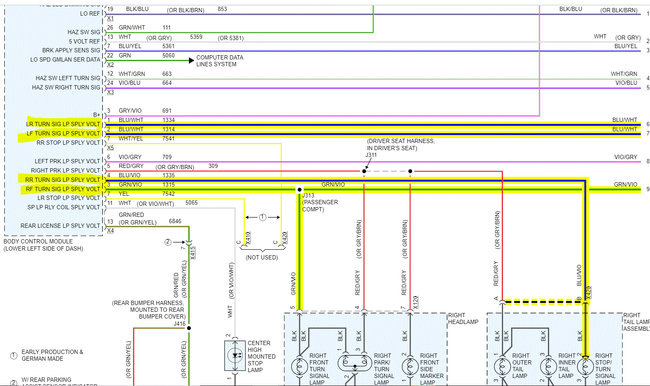Select the 'WHT/YEL' wire color label

[x=131, y=138]
